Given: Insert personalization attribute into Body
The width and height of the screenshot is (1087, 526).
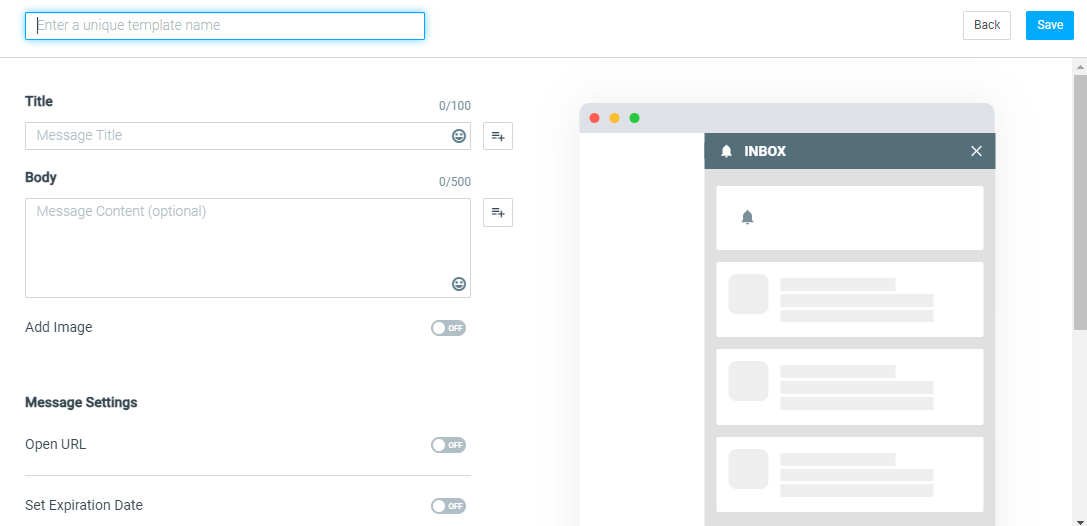Looking at the screenshot, I should click(x=498, y=212).
